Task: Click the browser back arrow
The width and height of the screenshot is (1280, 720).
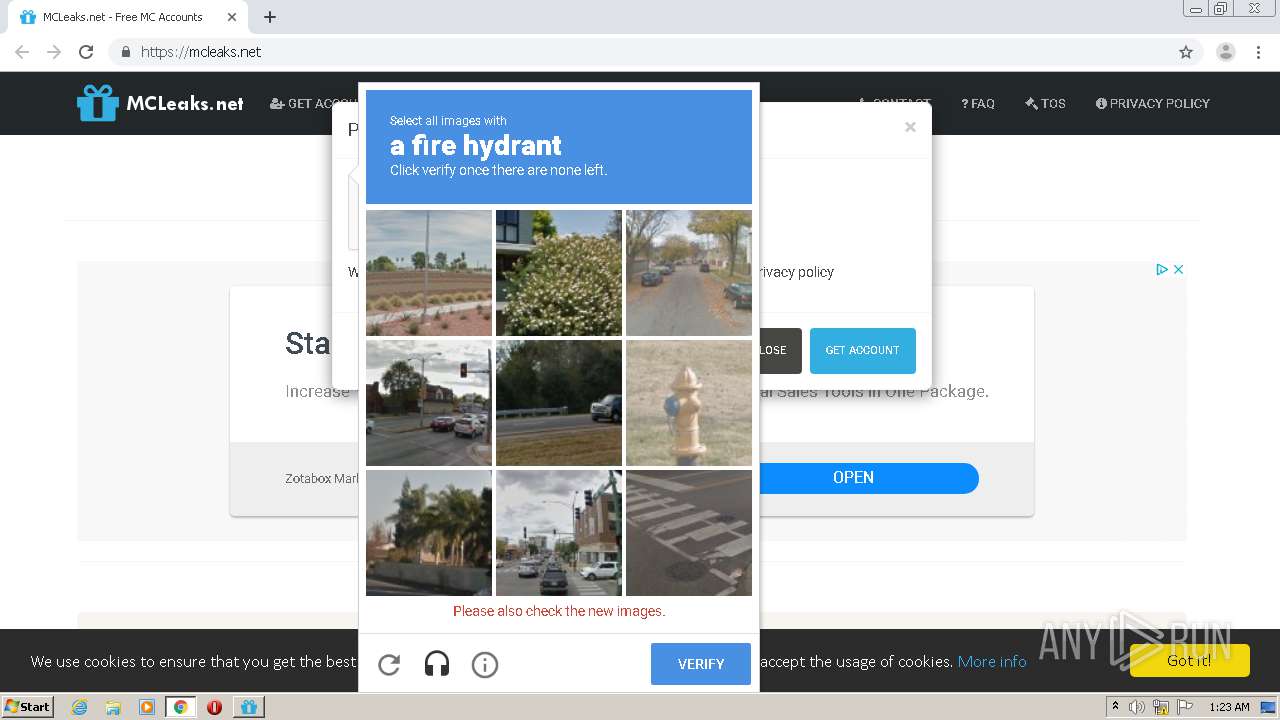Action: pyautogui.click(x=22, y=52)
